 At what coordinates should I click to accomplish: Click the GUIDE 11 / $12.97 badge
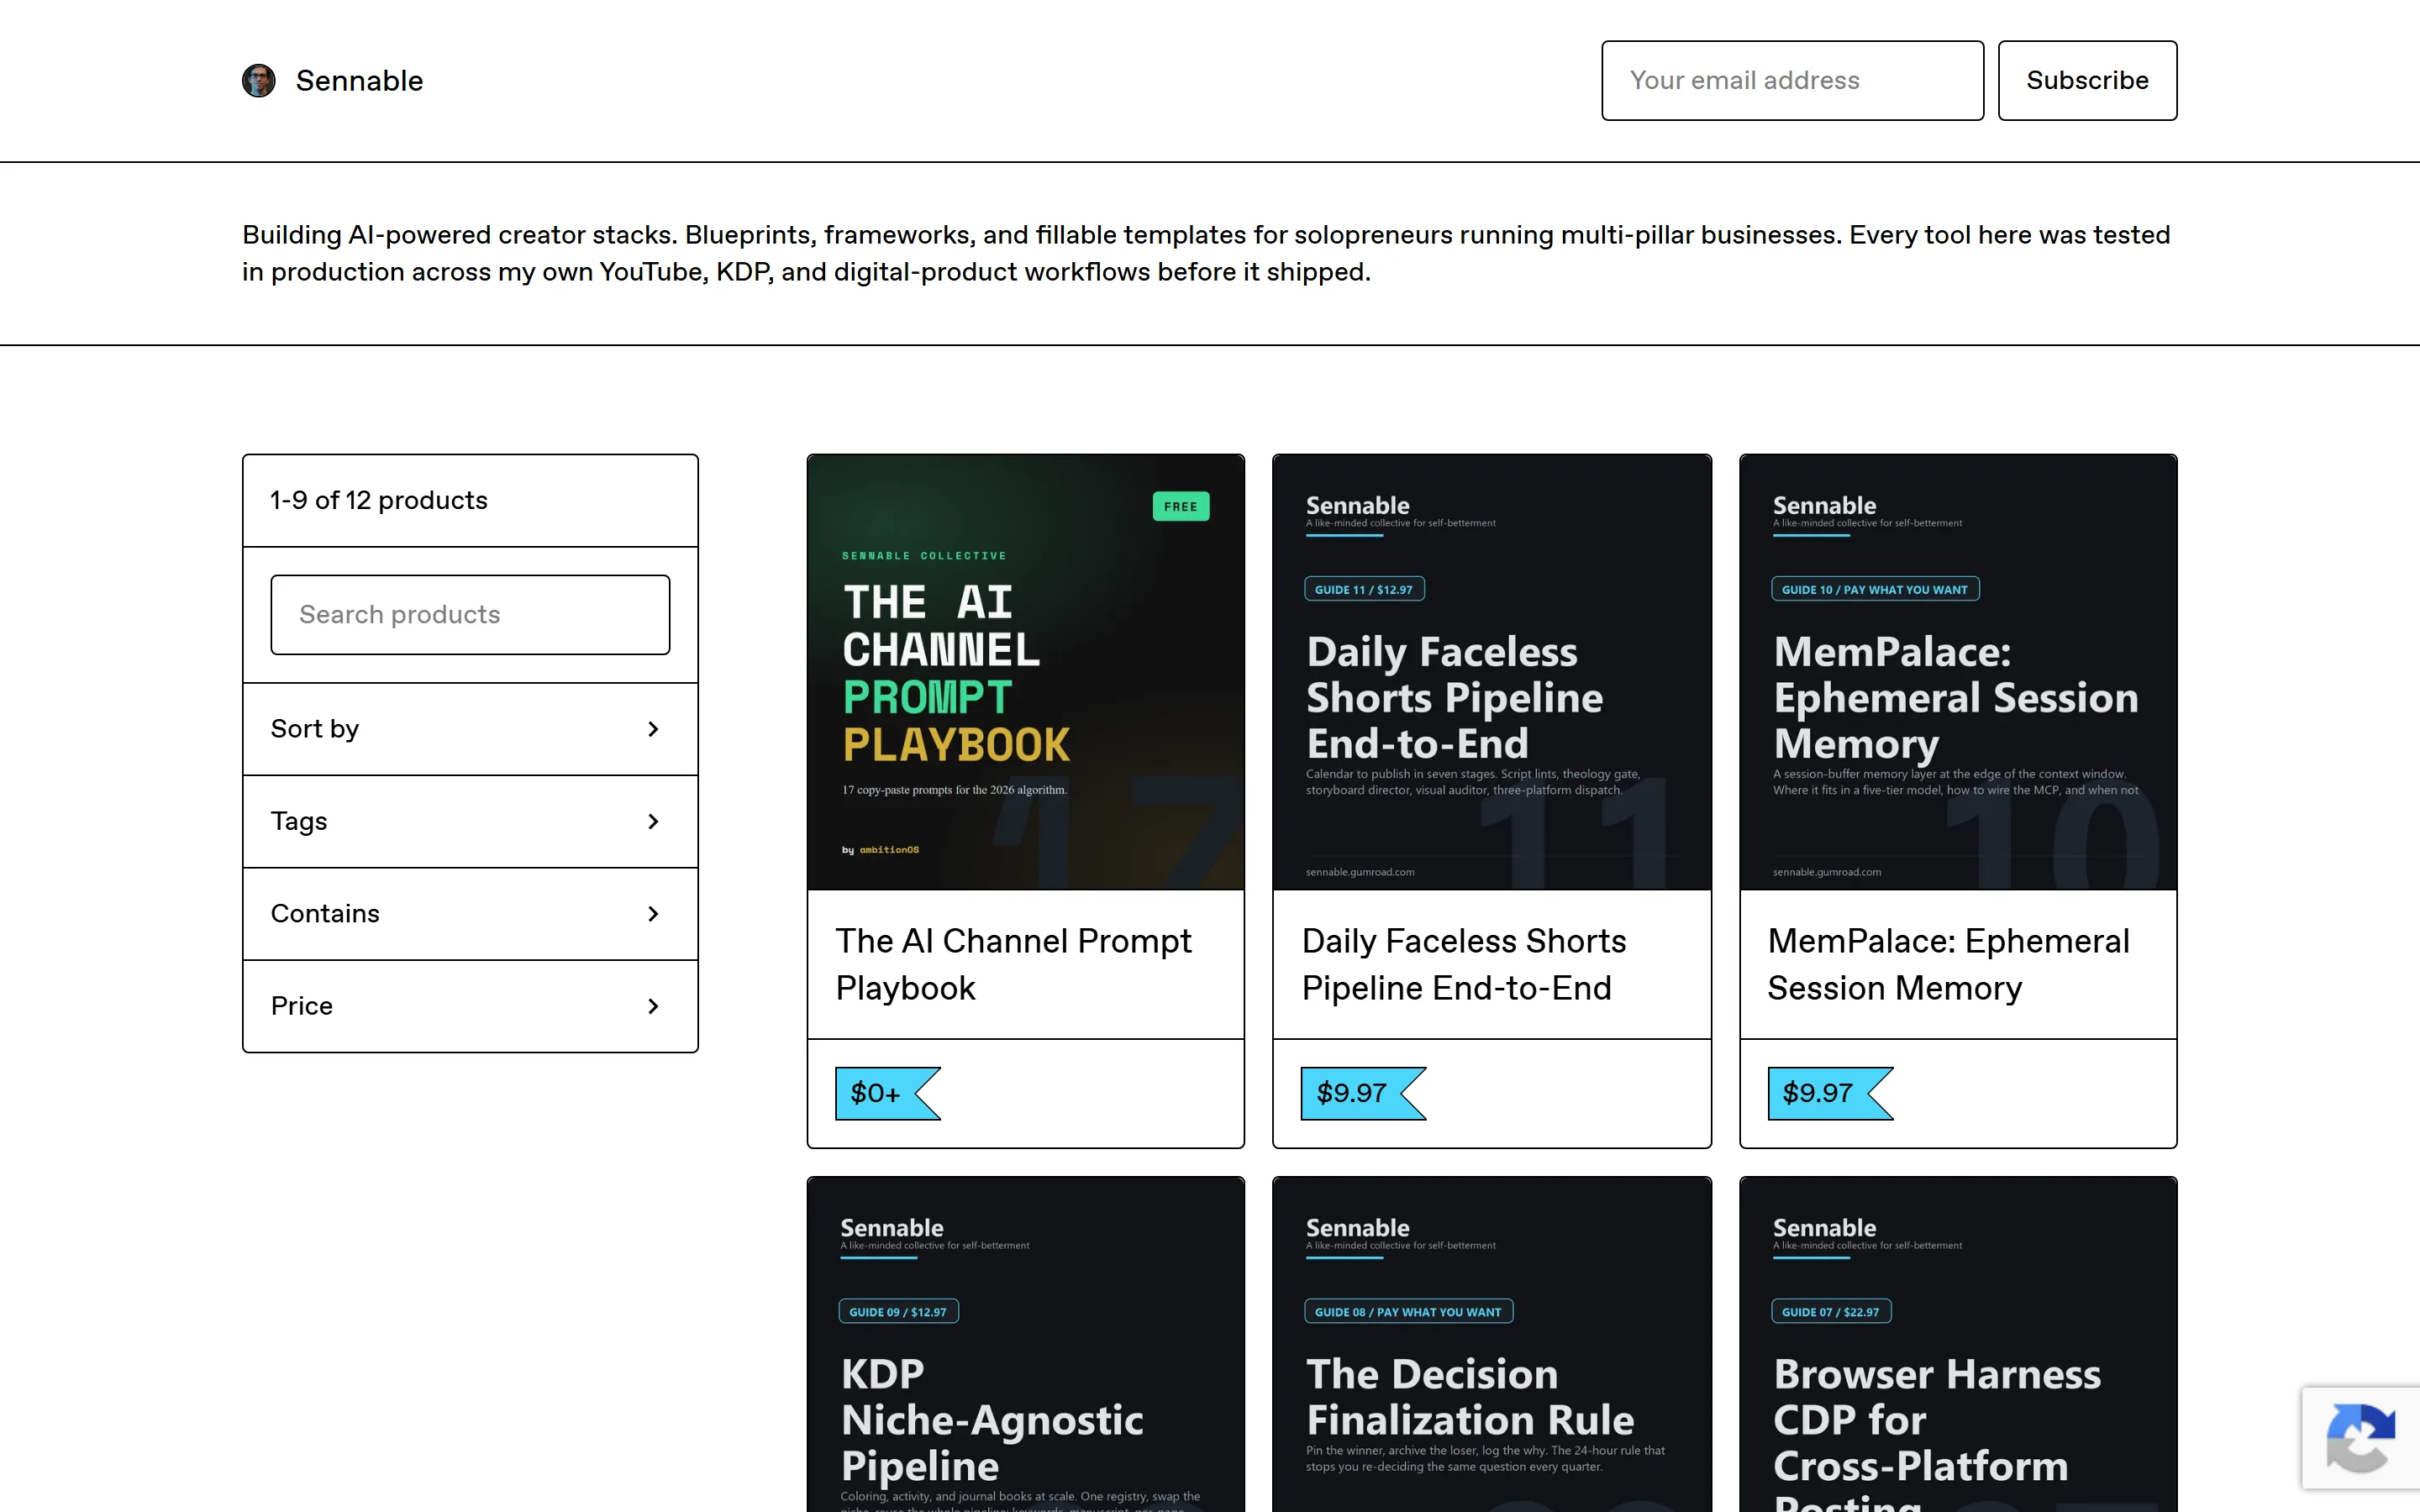[1364, 589]
